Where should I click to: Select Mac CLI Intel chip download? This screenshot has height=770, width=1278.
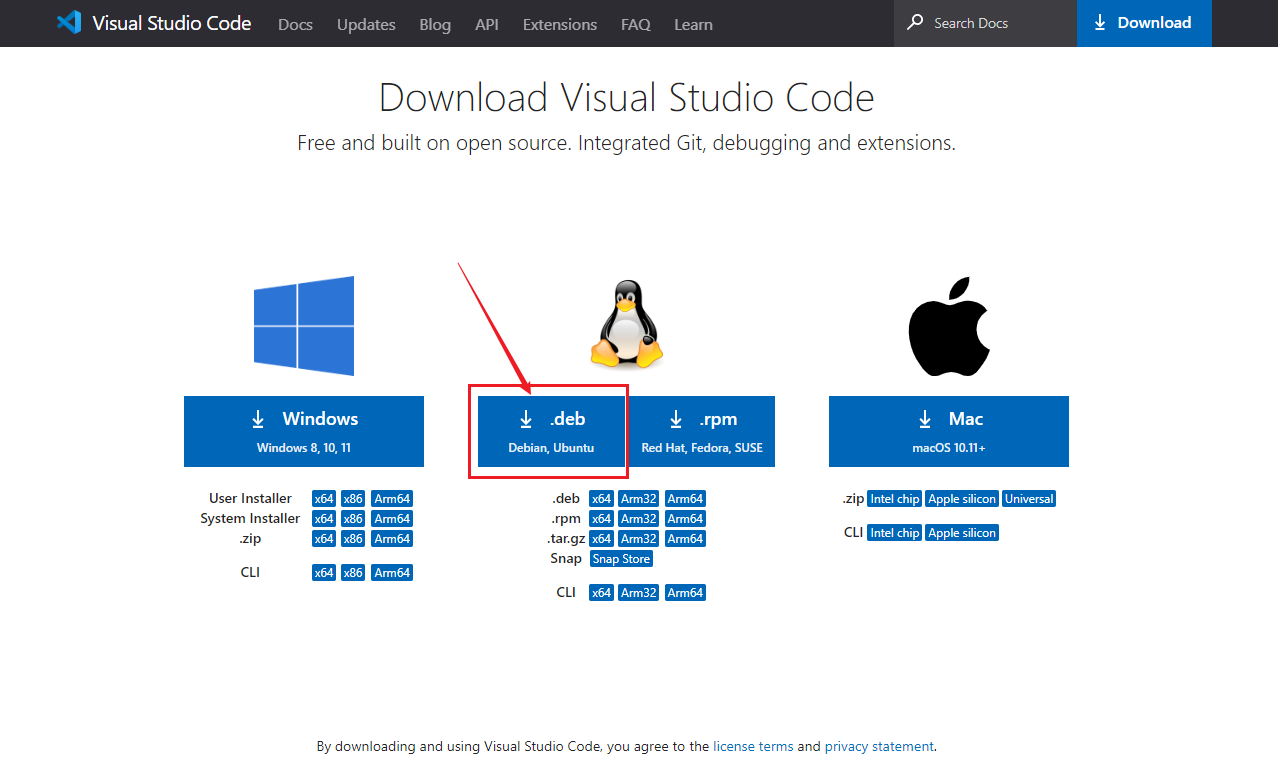pyautogui.click(x=894, y=533)
